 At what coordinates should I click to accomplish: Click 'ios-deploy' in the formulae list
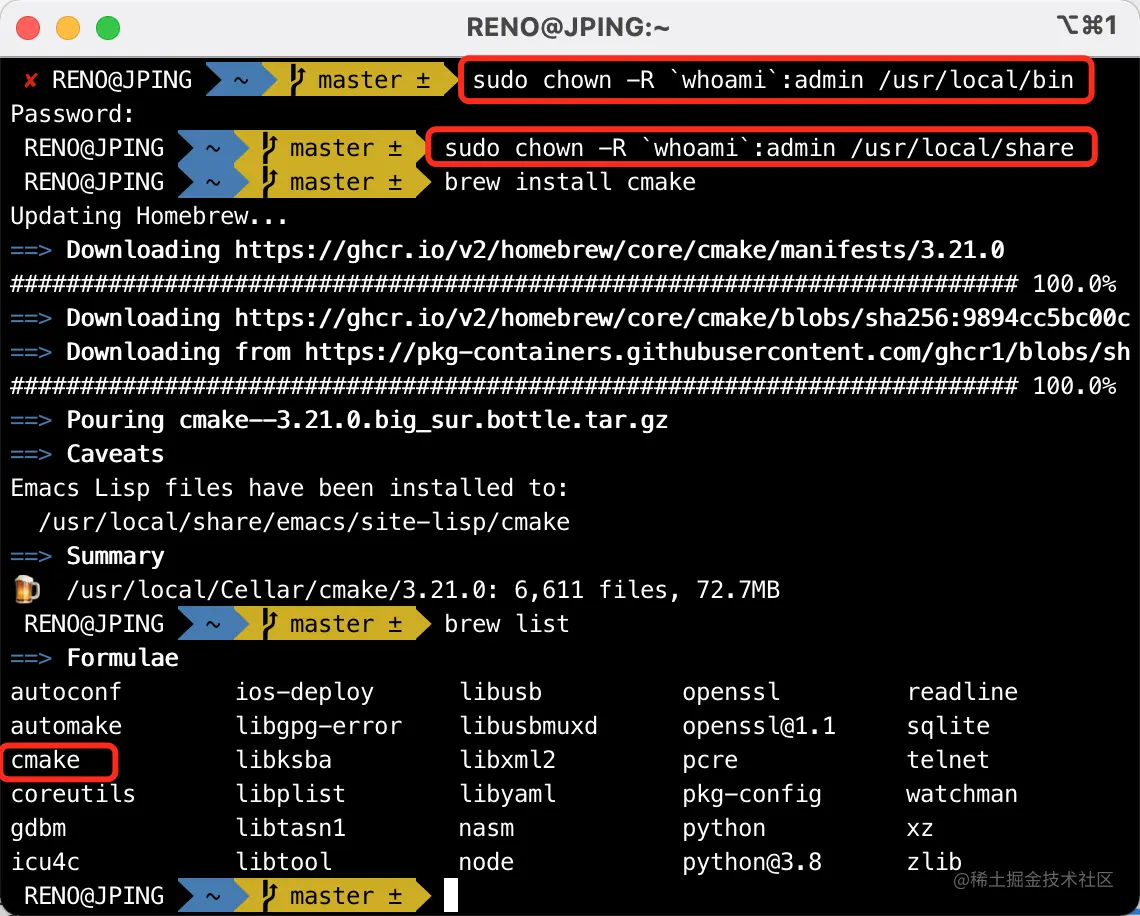pos(304,692)
